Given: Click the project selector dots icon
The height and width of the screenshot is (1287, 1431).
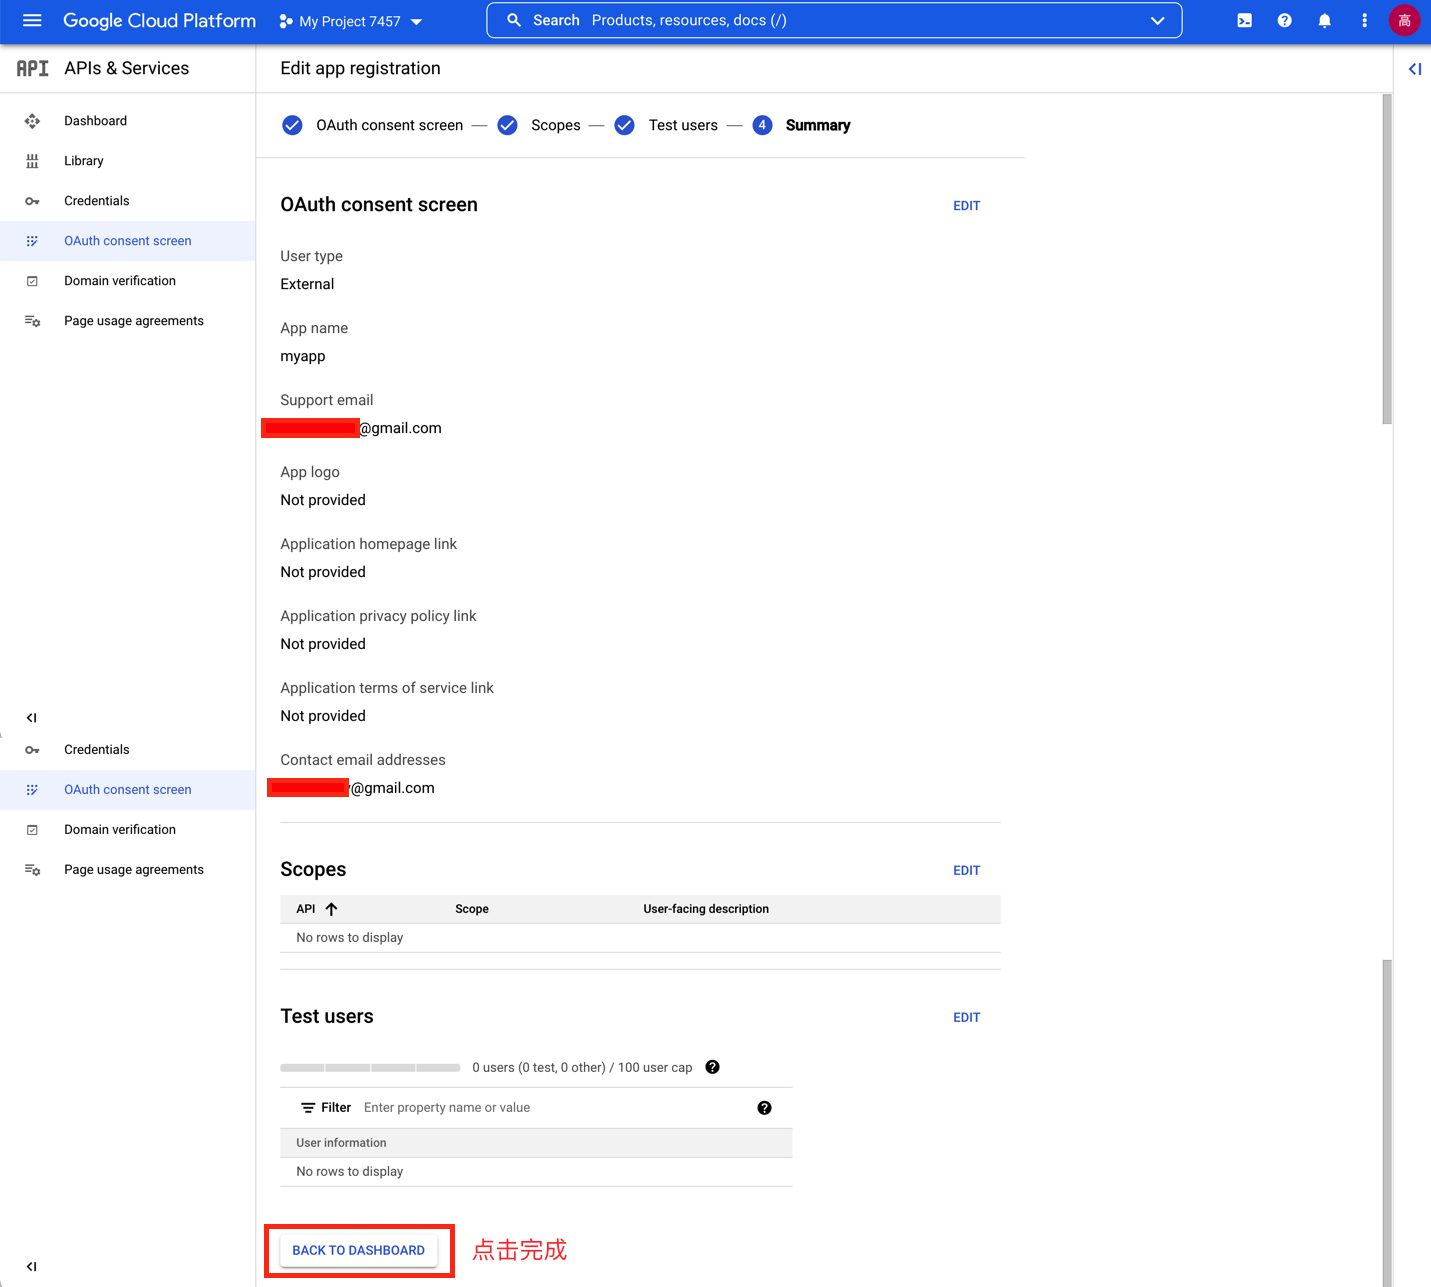Looking at the screenshot, I should pyautogui.click(x=286, y=21).
